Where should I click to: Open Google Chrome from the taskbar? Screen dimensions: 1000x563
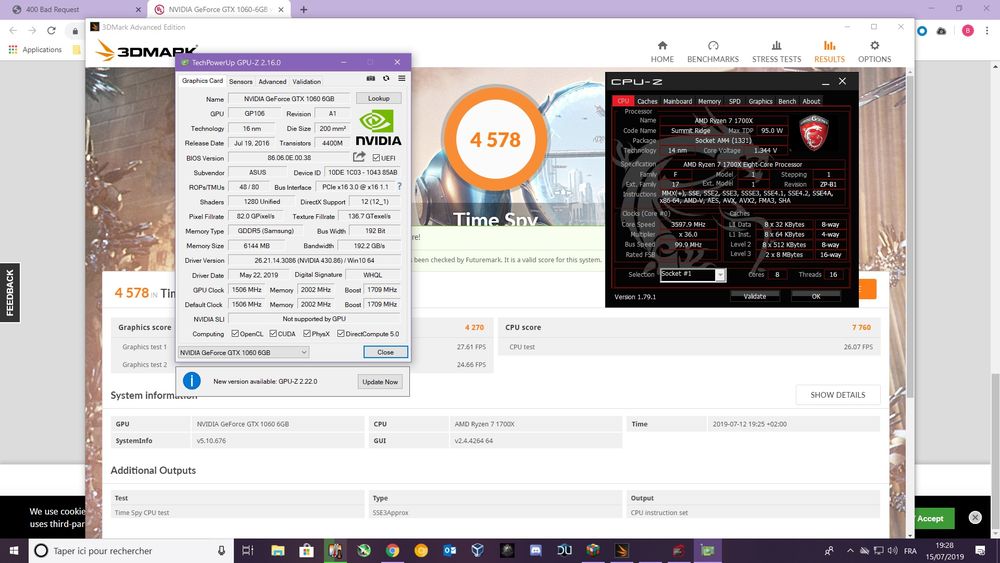coord(392,550)
